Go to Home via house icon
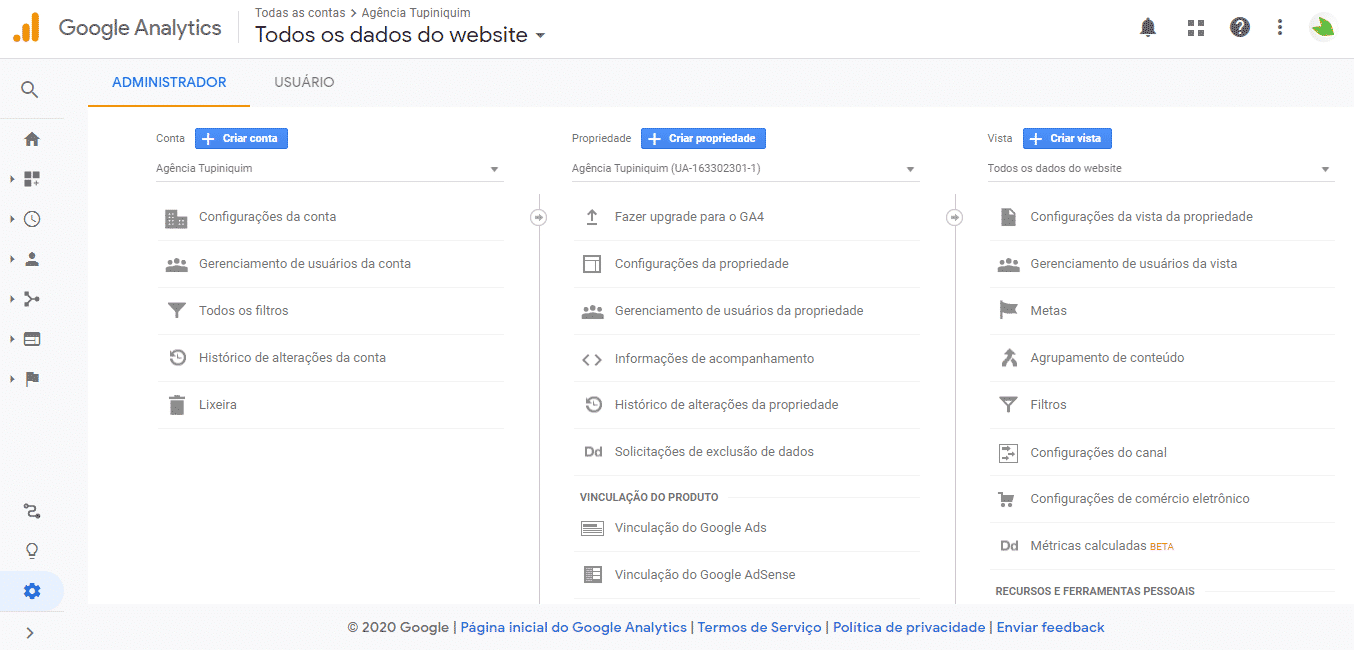The height and width of the screenshot is (650, 1354). pos(32,139)
